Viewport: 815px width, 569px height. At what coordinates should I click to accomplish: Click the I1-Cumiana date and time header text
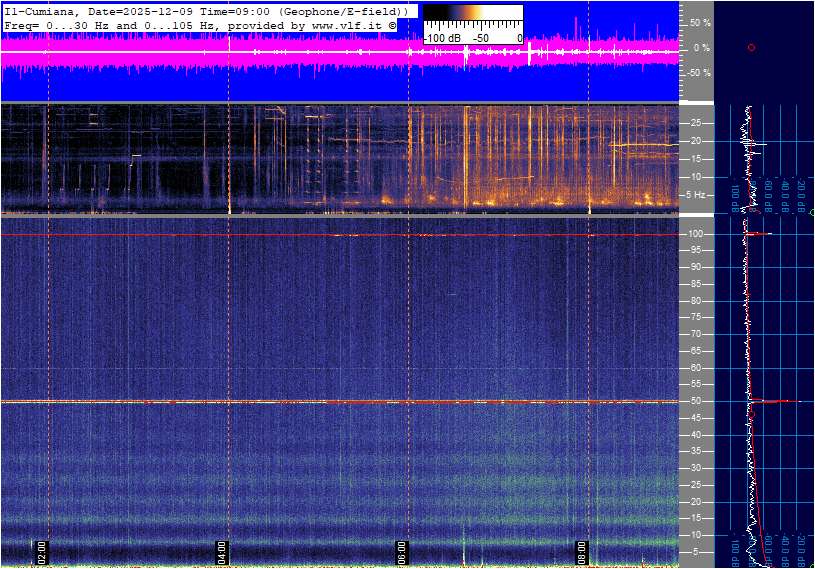tap(205, 10)
